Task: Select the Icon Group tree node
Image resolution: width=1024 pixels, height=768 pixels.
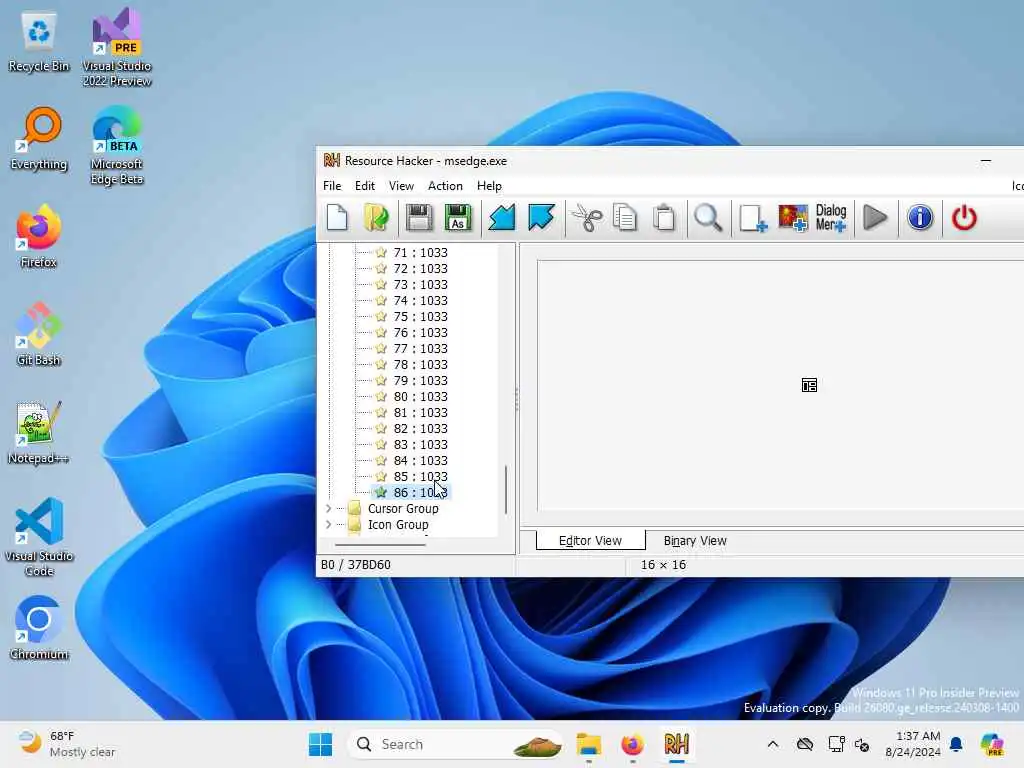Action: click(x=398, y=524)
